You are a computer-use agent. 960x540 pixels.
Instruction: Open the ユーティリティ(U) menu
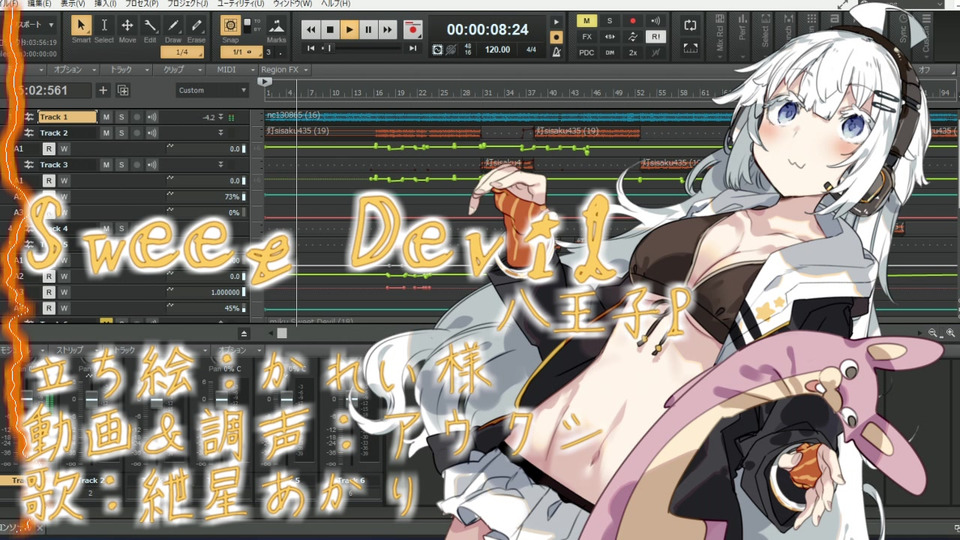pyautogui.click(x=241, y=4)
